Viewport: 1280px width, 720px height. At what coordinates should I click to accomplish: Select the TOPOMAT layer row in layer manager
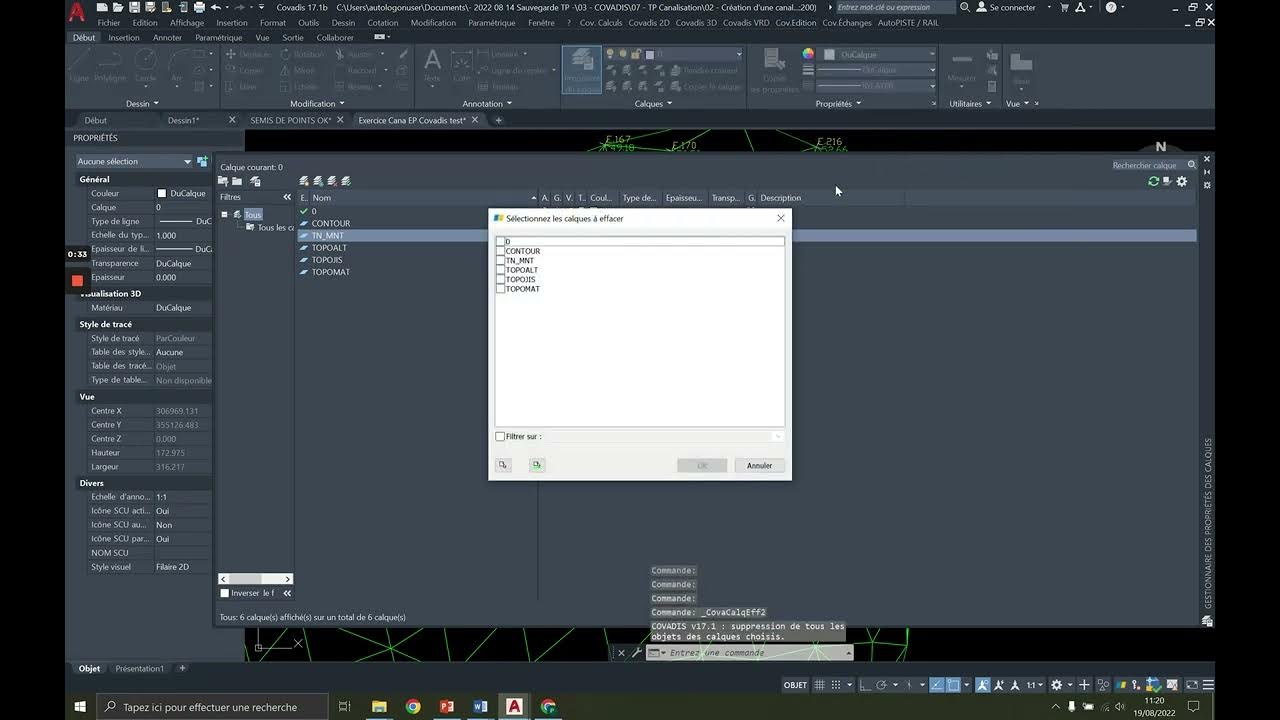[330, 272]
